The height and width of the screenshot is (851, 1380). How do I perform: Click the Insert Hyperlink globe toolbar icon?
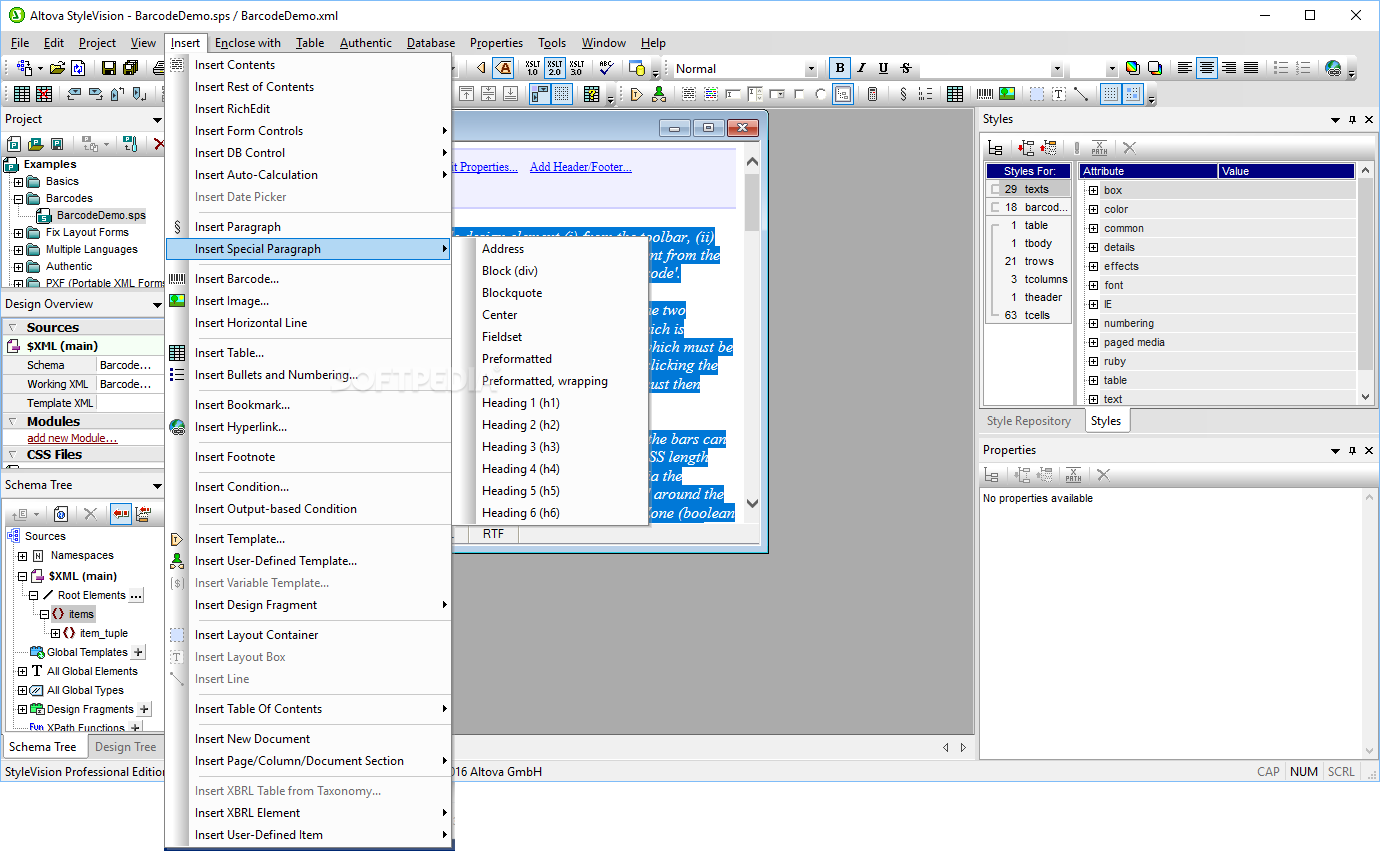[1333, 68]
